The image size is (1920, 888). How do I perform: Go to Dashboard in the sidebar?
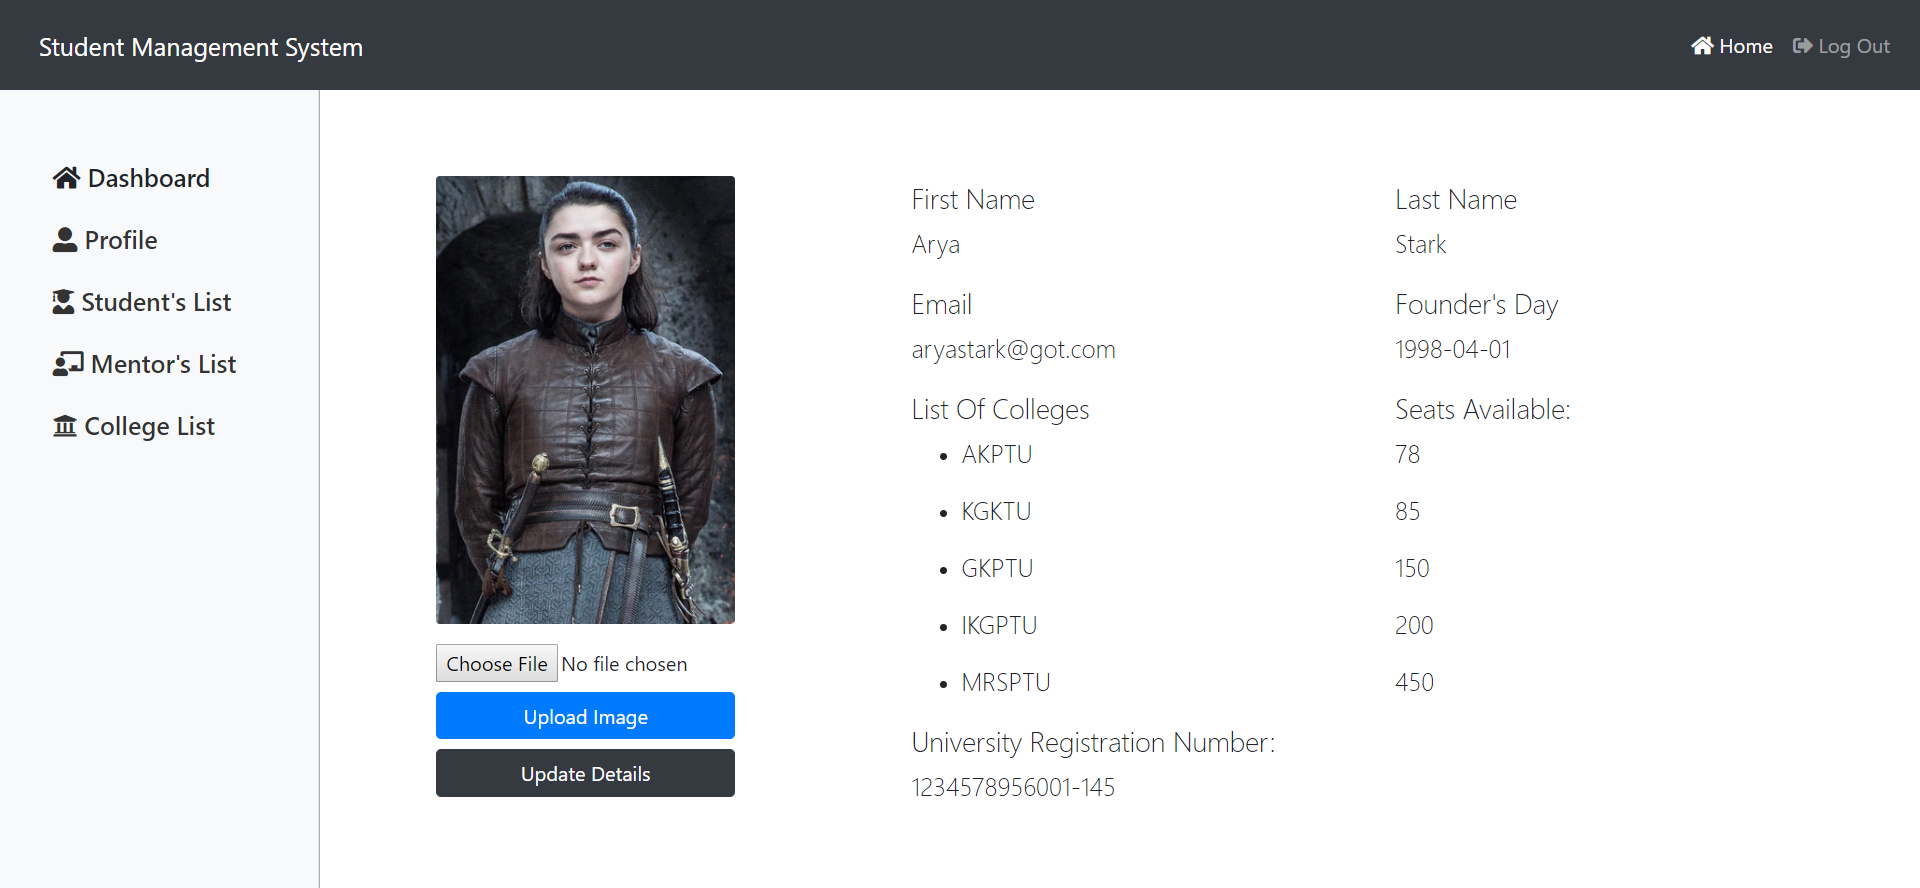tap(131, 178)
